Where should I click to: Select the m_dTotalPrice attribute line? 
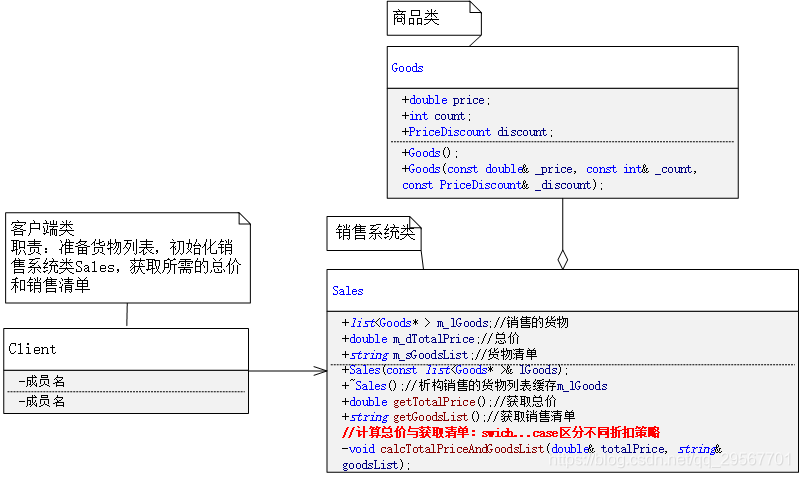tap(431, 338)
